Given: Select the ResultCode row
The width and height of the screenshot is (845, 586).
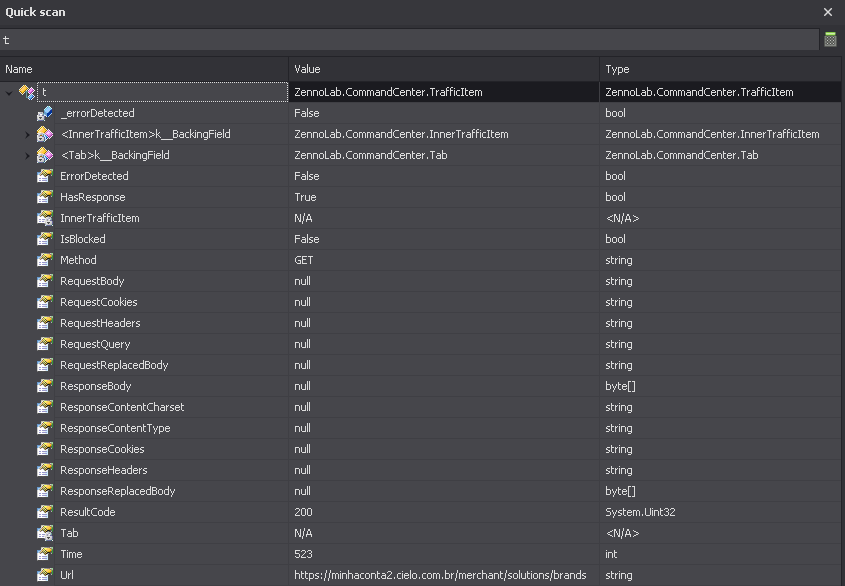Looking at the screenshot, I should [x=88, y=512].
